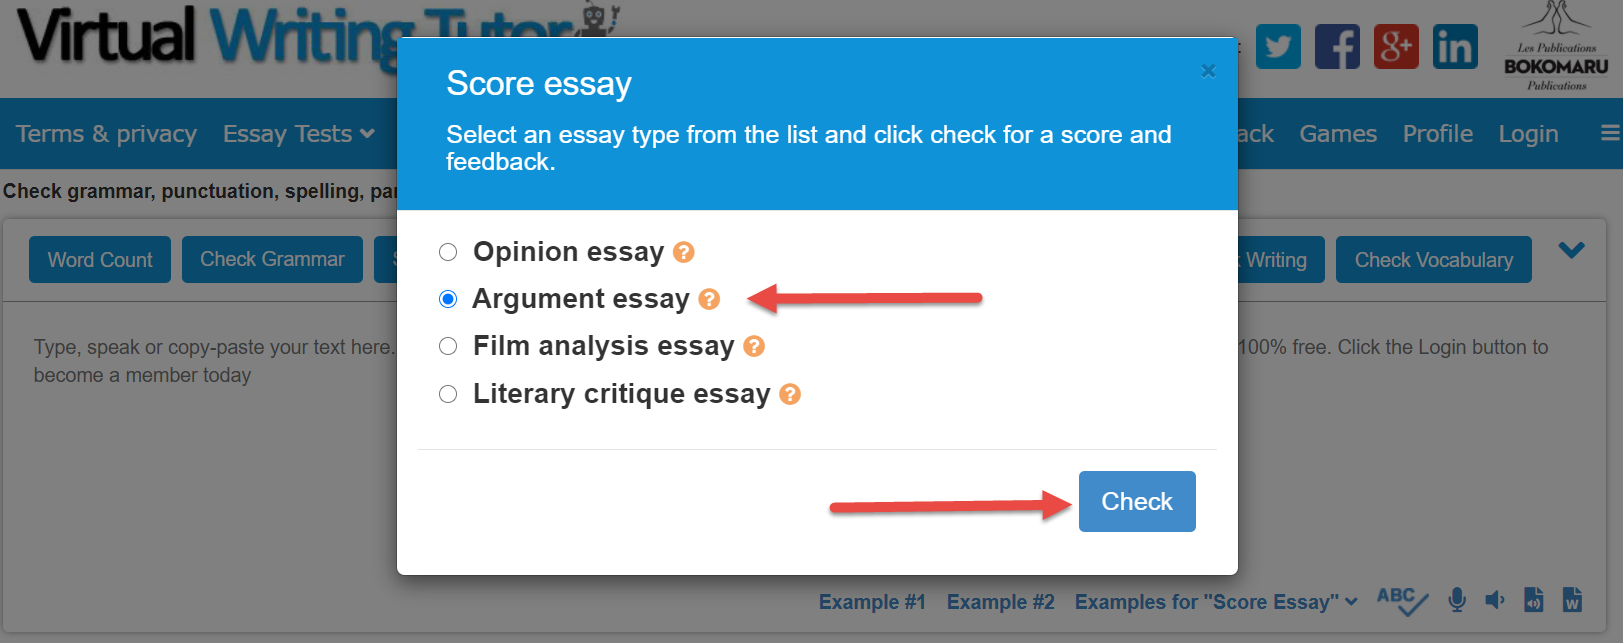Viewport: 1623px width, 643px height.
Task: Expand the Essay Tests dropdown
Action: pyautogui.click(x=297, y=133)
